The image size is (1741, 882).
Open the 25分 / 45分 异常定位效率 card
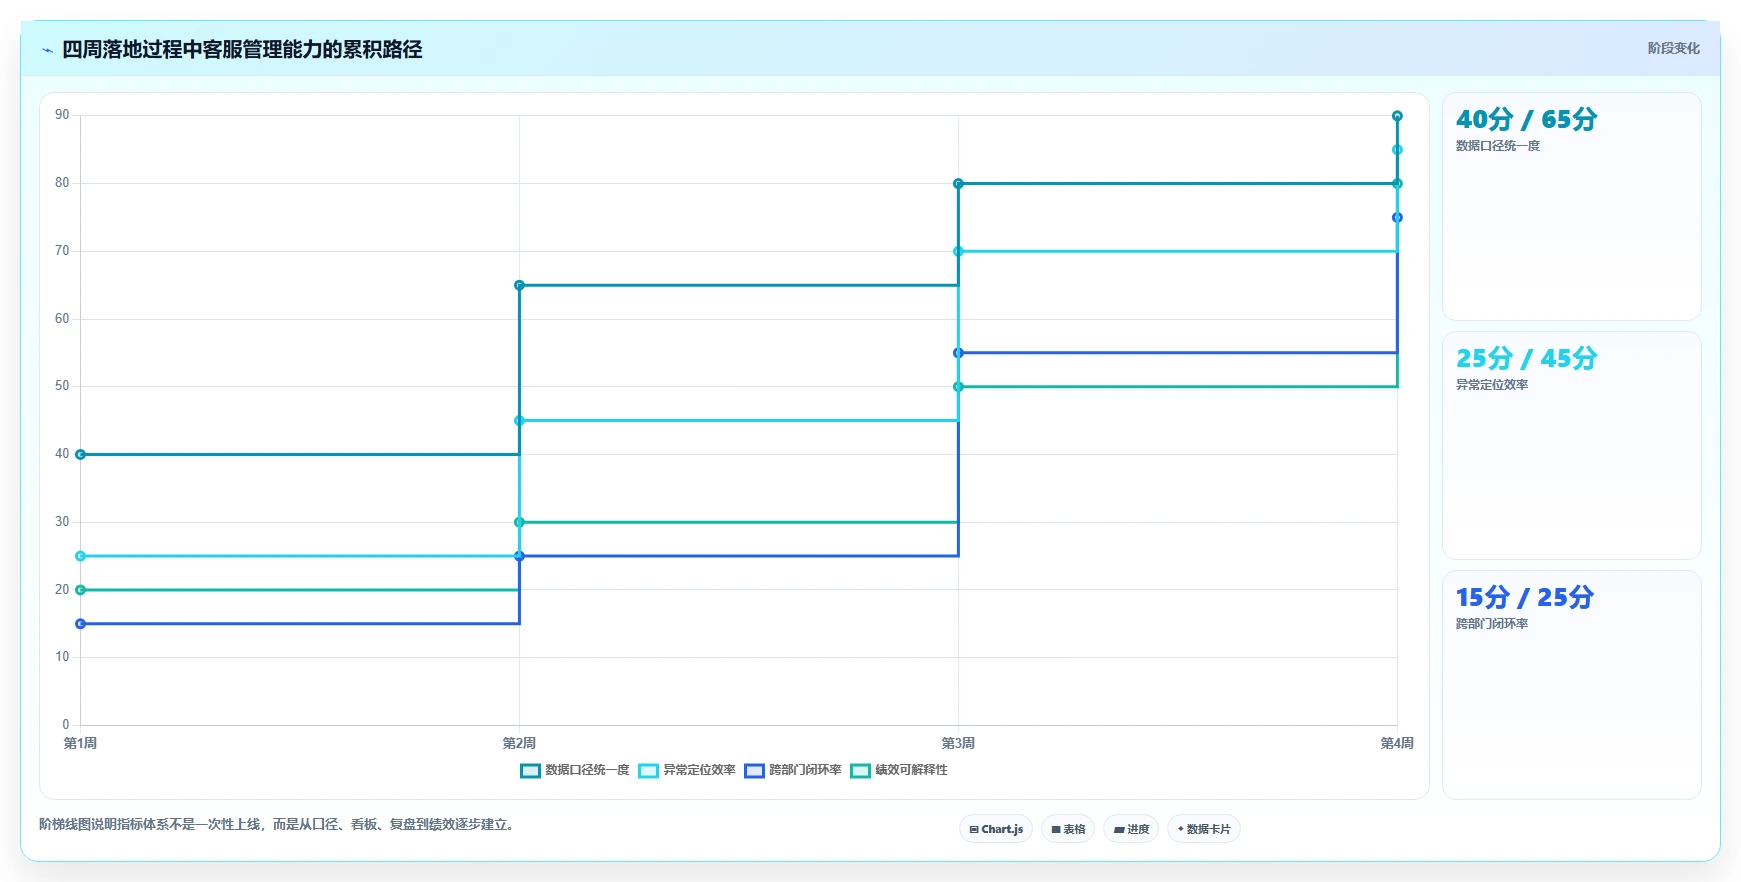(x=1572, y=446)
